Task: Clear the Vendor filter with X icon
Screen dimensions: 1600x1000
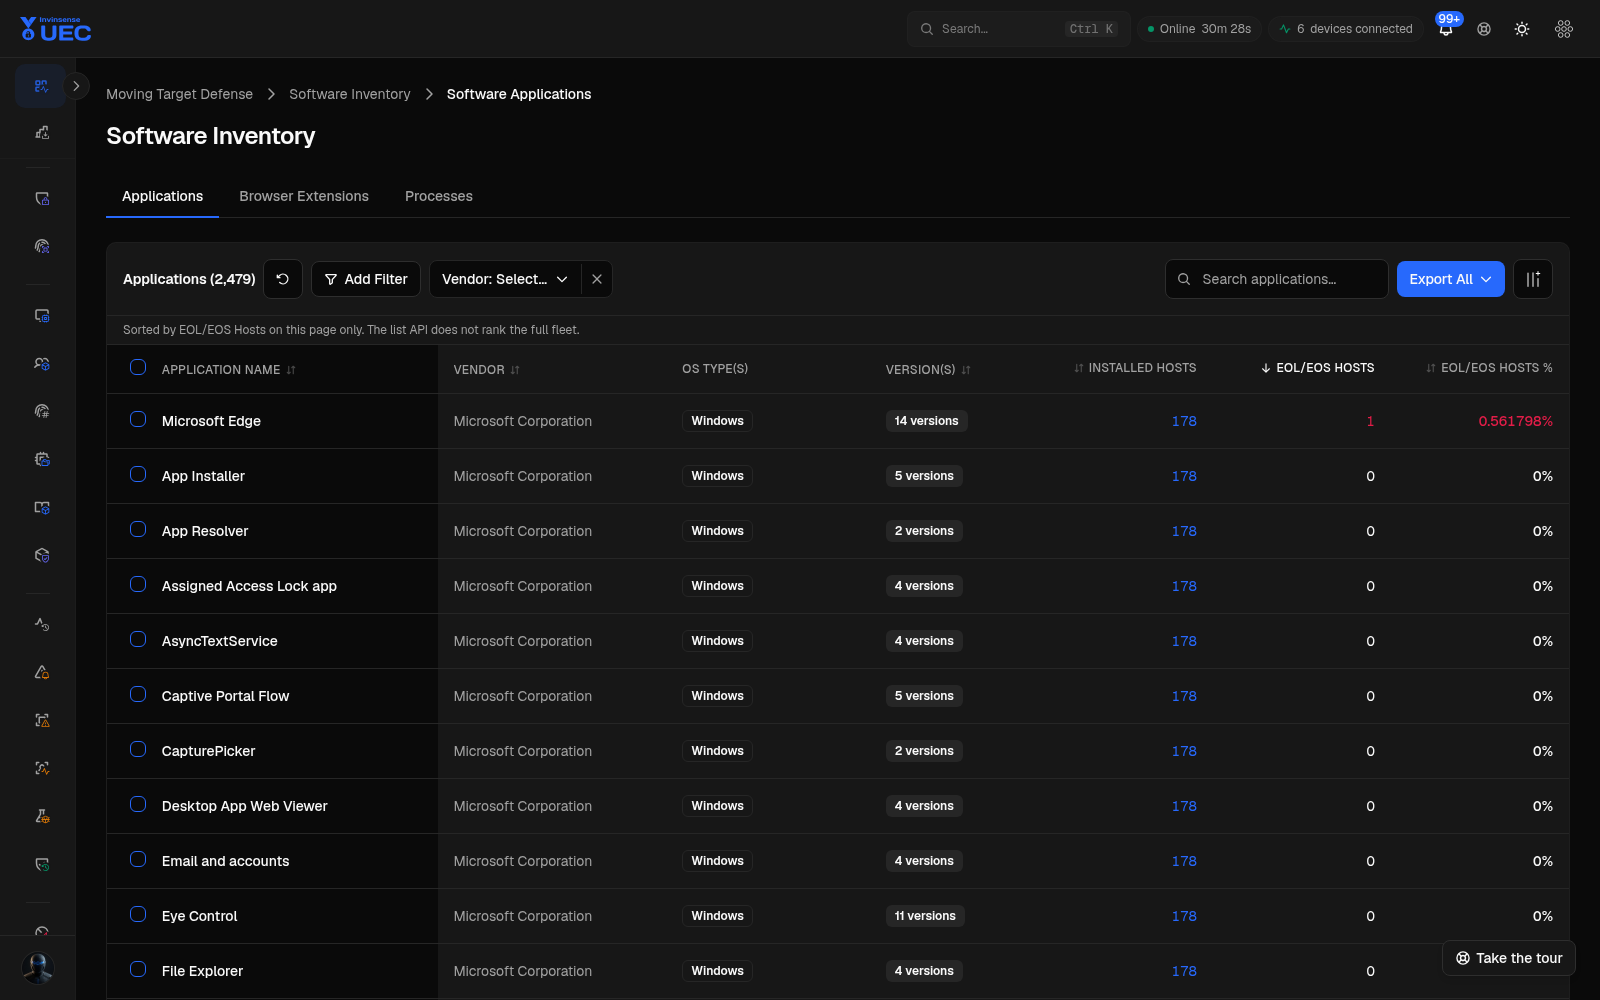Action: tap(597, 279)
